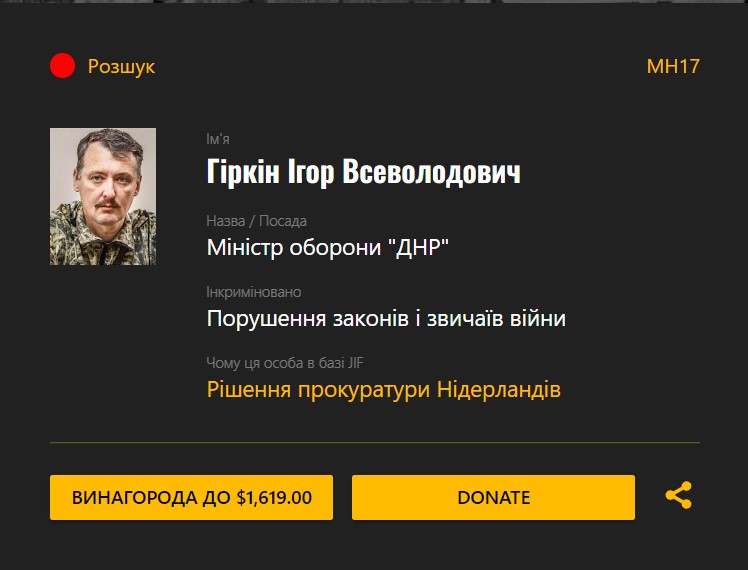Image resolution: width=748 pixels, height=570 pixels.
Task: Click the Міністр оборони "ДНР" position text
Action: pos(328,247)
